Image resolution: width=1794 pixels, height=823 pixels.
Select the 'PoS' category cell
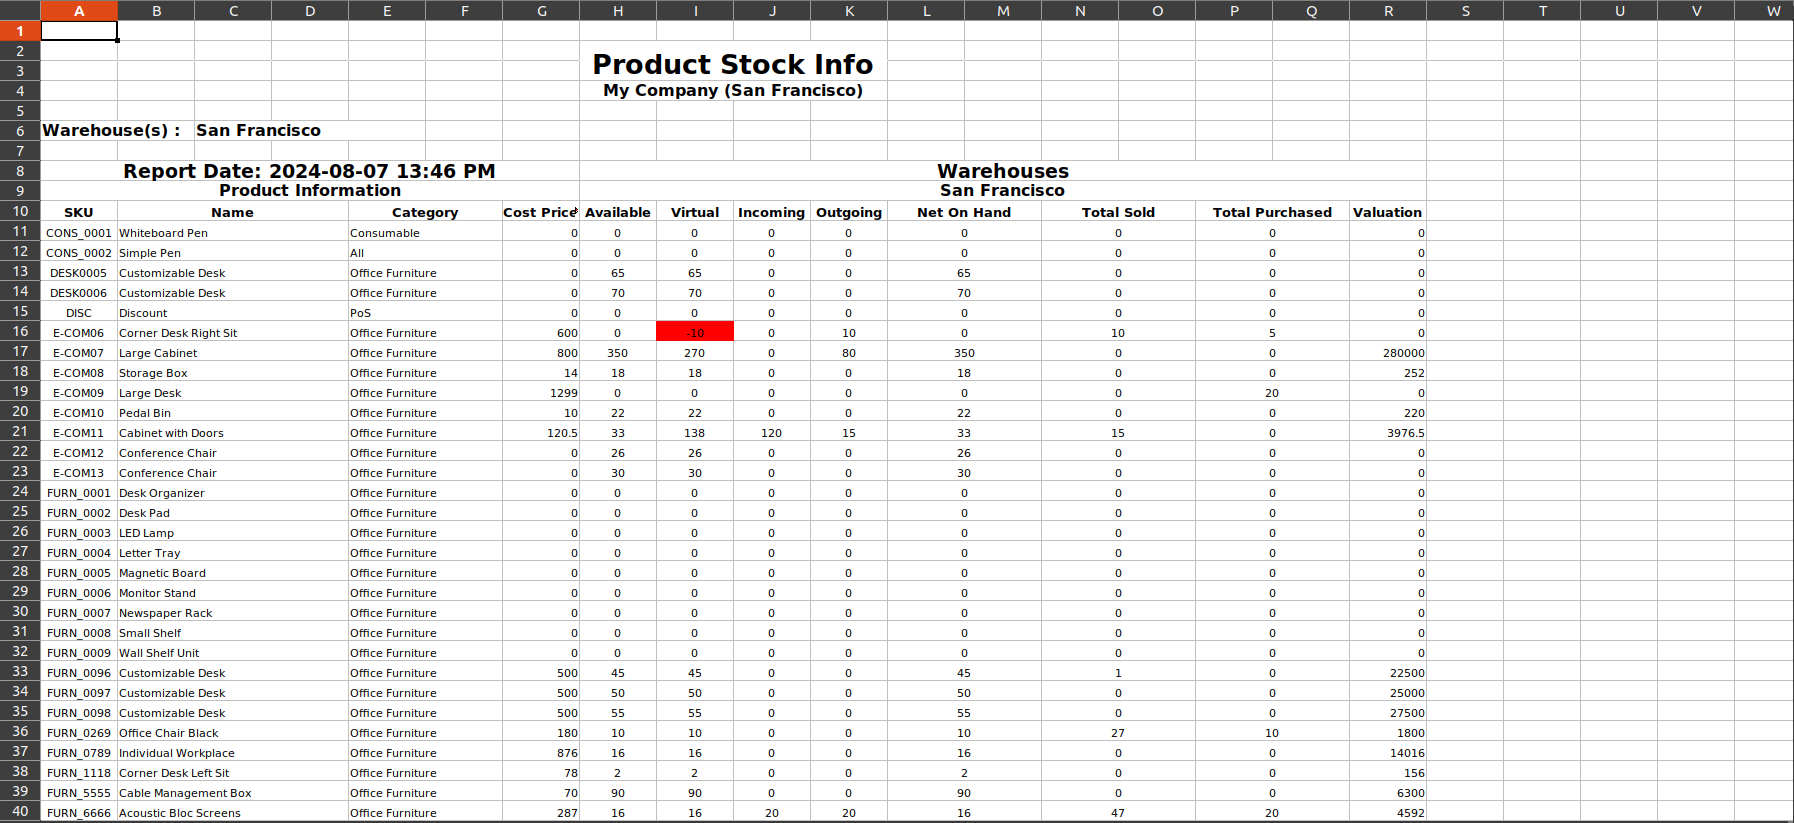[x=425, y=312]
